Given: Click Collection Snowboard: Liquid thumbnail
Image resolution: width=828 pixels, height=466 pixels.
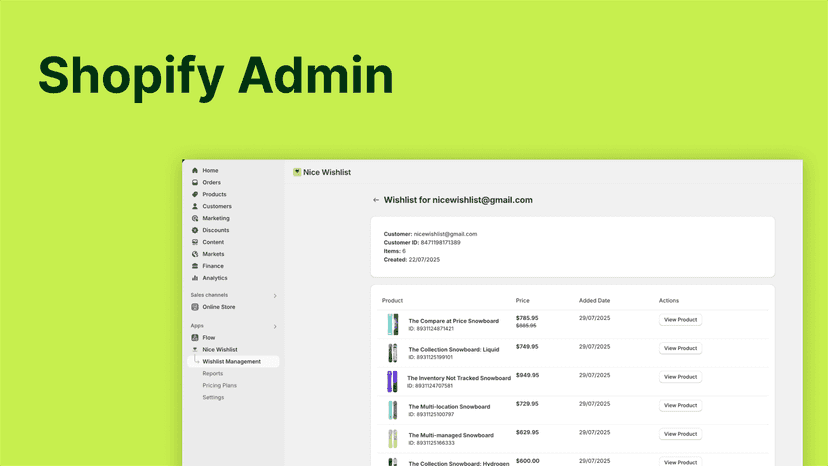Looking at the screenshot, I should tap(392, 353).
